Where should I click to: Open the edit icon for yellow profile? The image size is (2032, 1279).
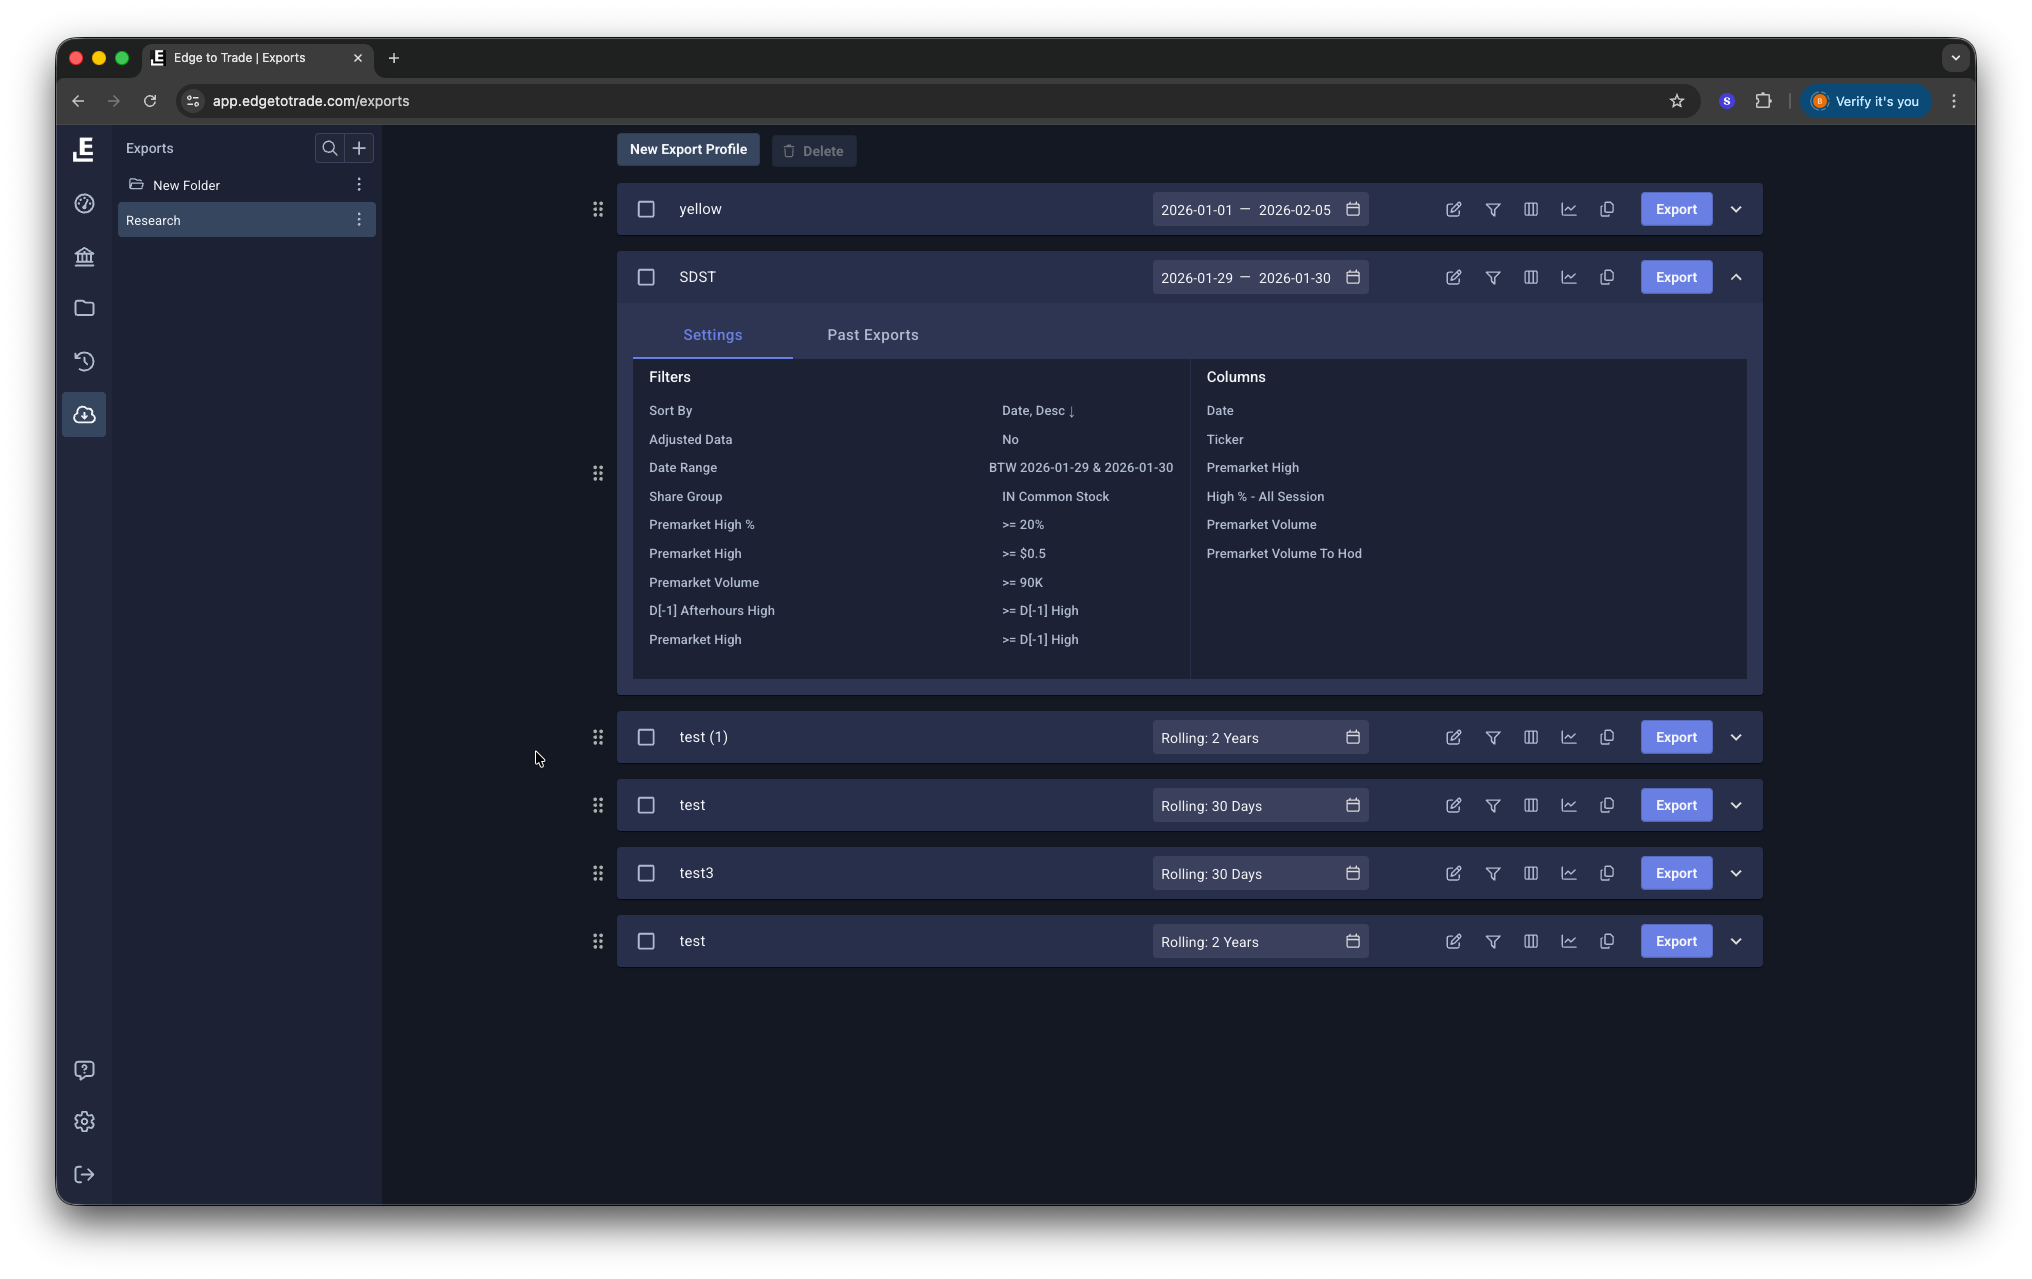pyautogui.click(x=1453, y=209)
